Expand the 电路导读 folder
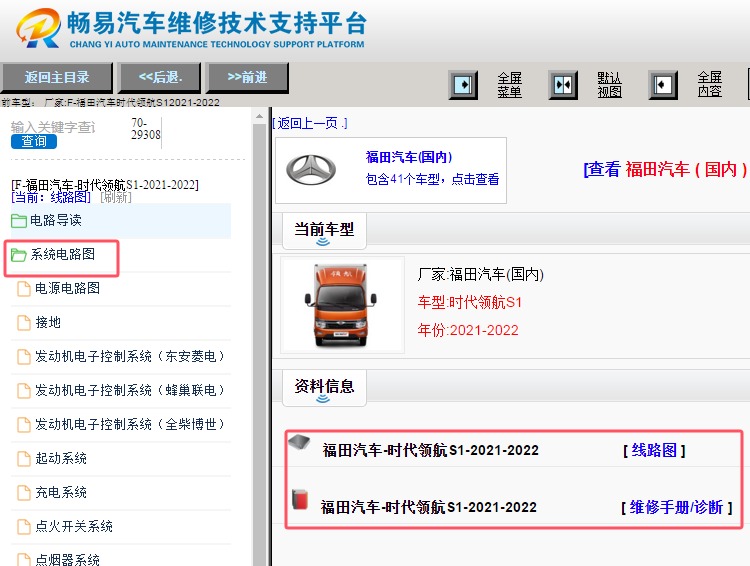The image size is (750, 566). tap(121, 221)
